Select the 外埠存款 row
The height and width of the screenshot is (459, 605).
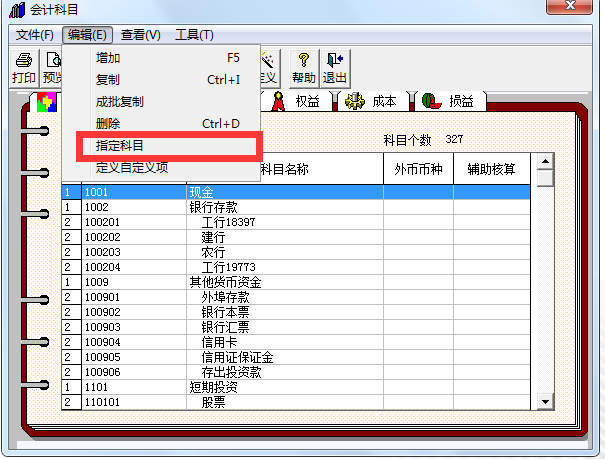tap(296, 297)
